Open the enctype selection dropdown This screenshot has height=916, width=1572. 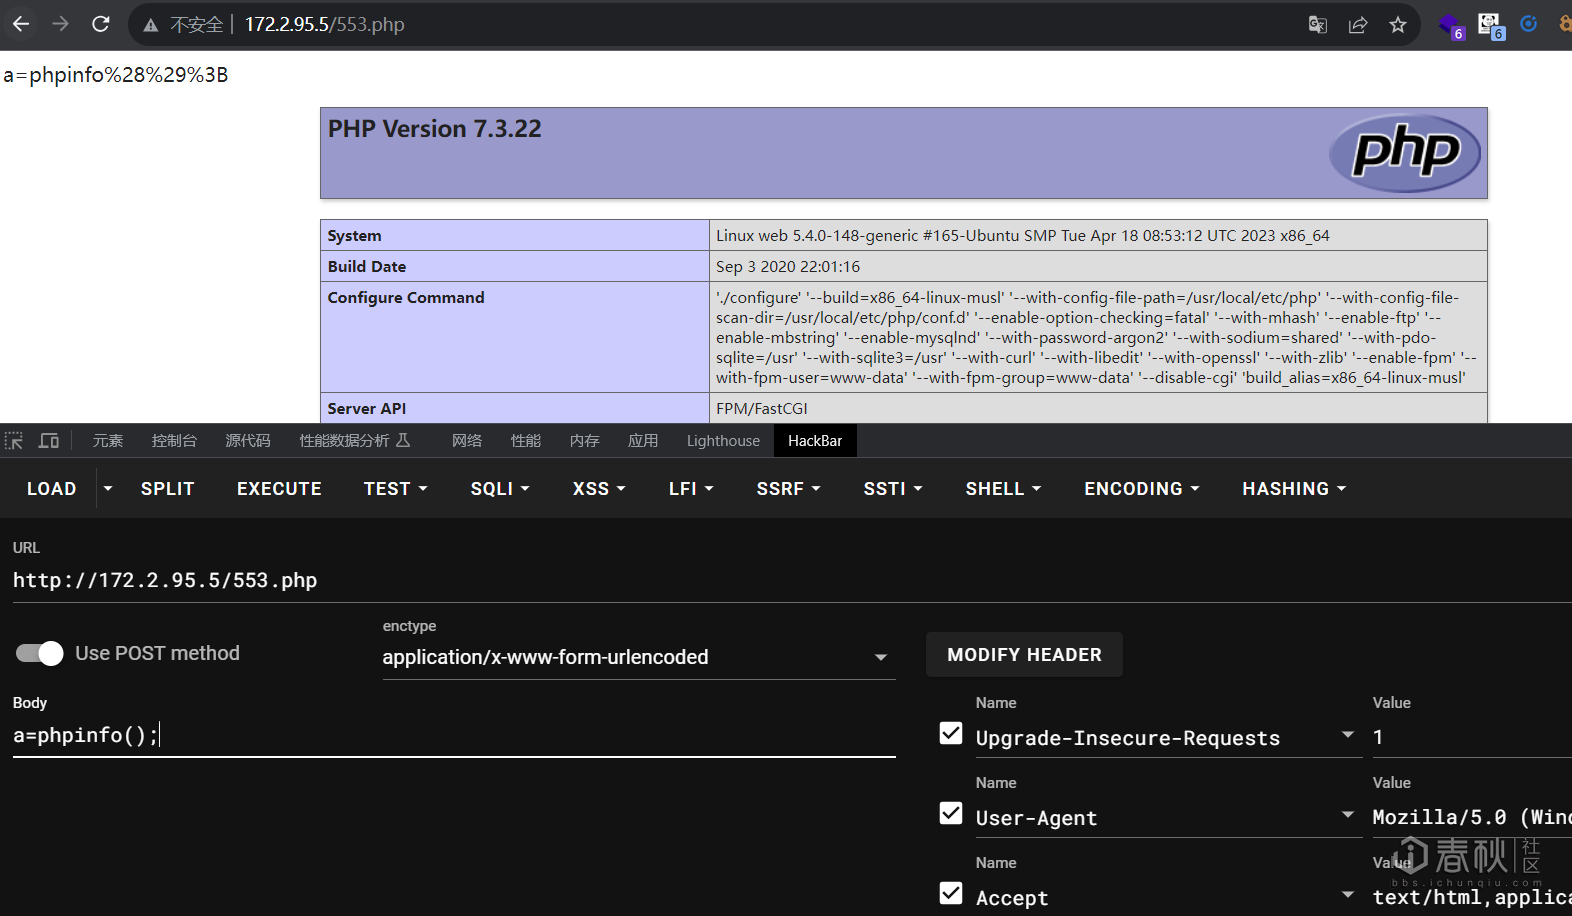(x=639, y=657)
